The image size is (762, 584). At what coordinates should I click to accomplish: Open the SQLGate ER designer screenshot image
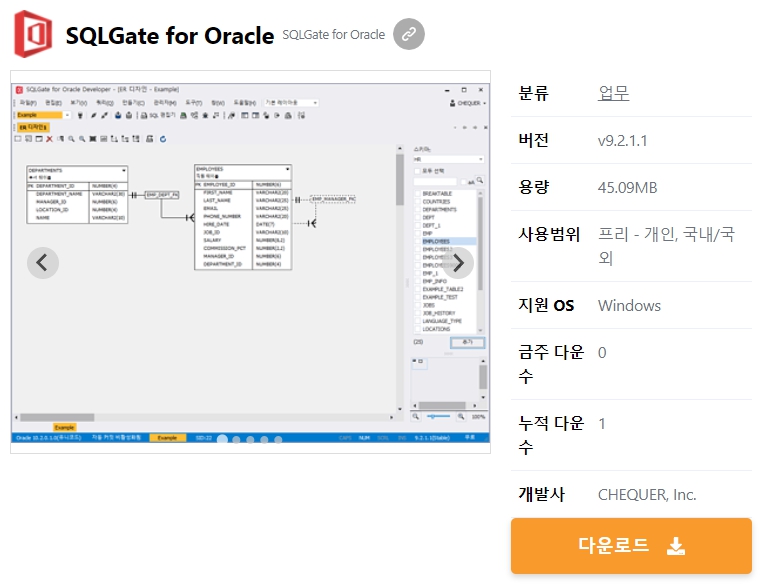point(250,262)
